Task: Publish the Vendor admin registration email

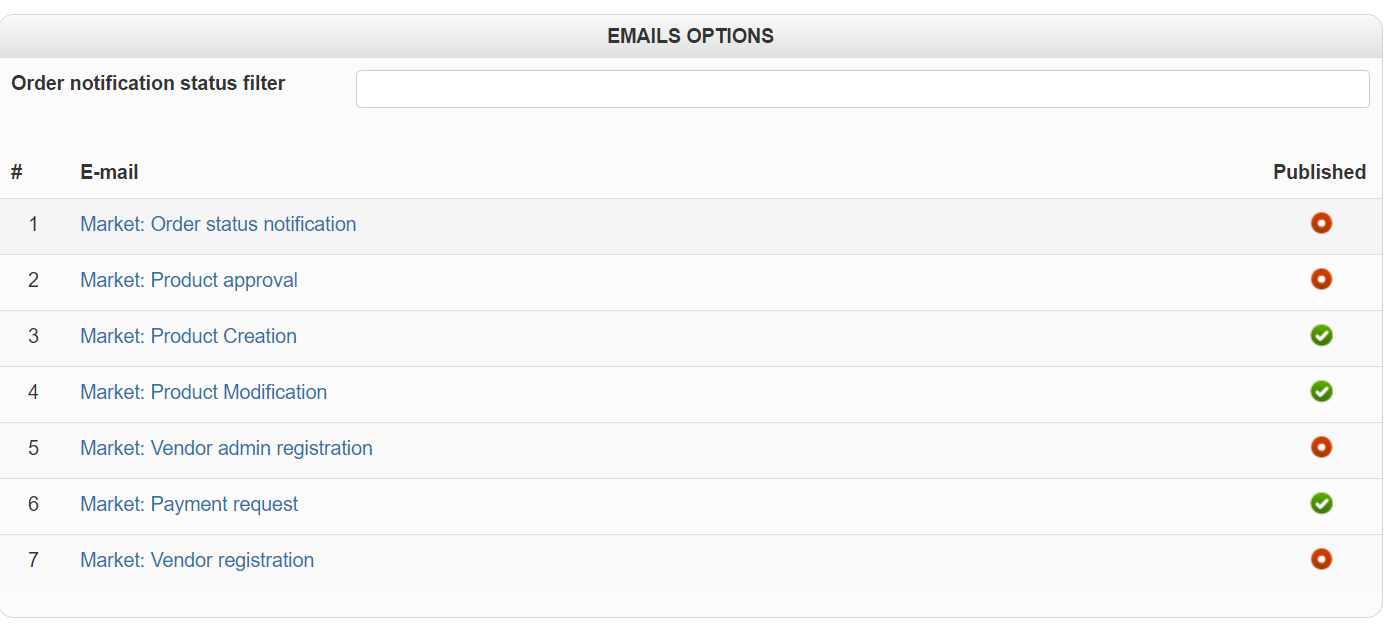Action: tap(1321, 447)
